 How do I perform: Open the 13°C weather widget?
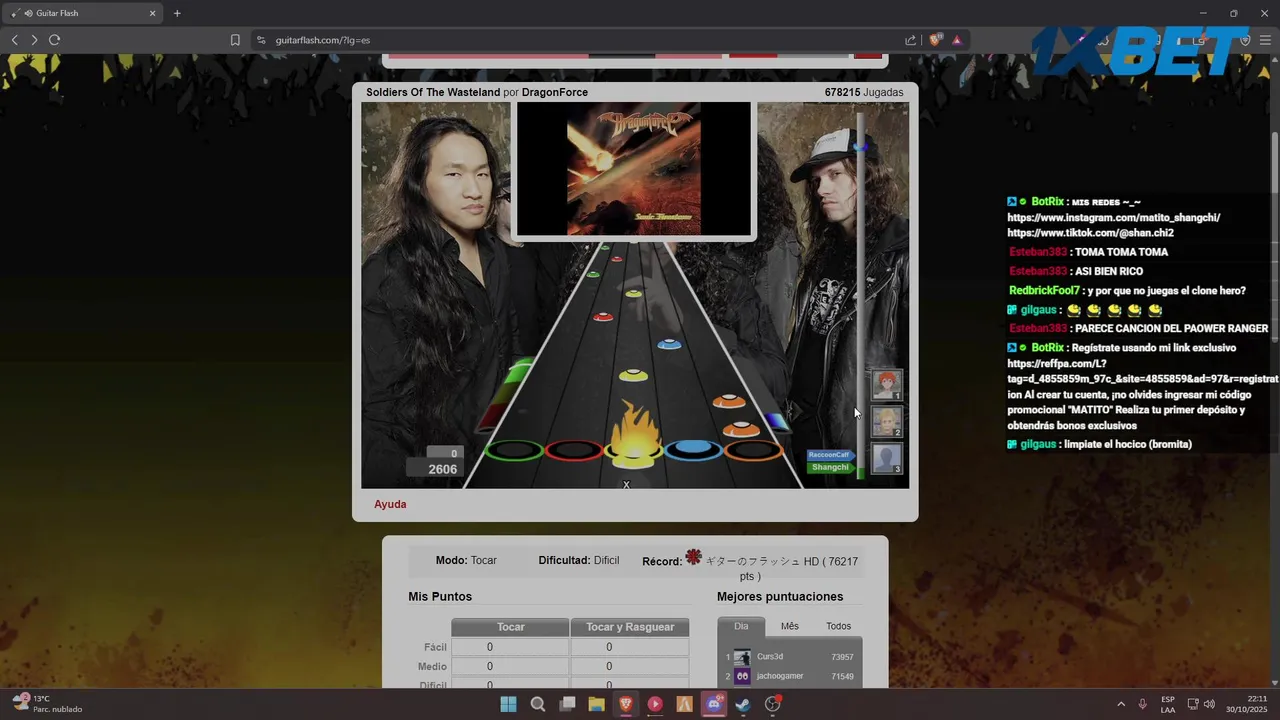click(x=47, y=704)
